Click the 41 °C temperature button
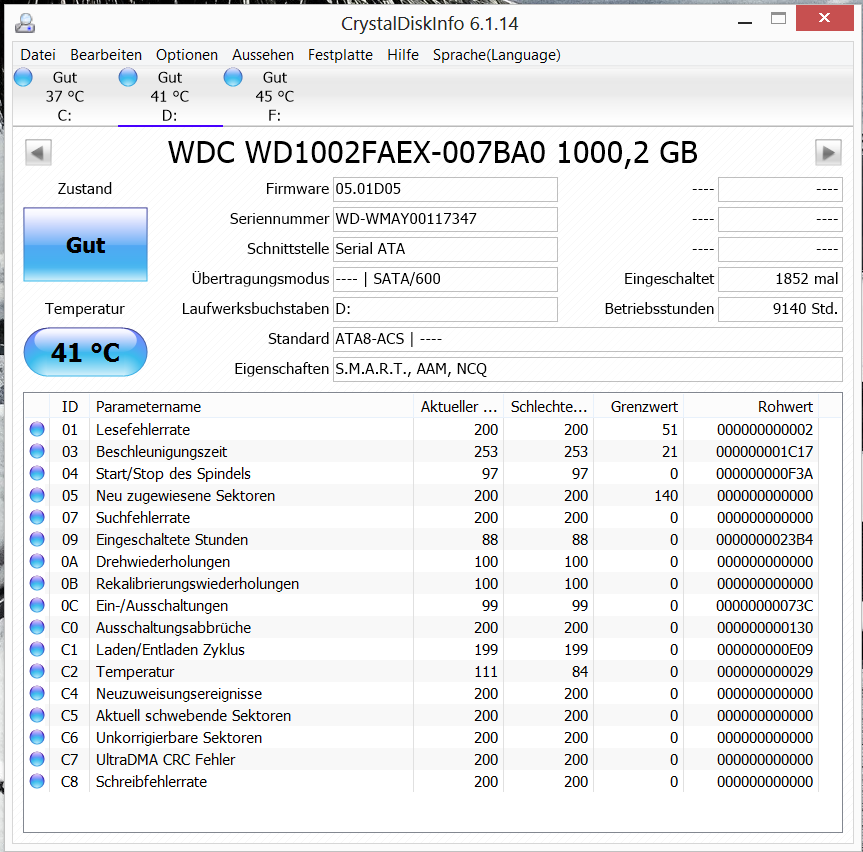 85,352
